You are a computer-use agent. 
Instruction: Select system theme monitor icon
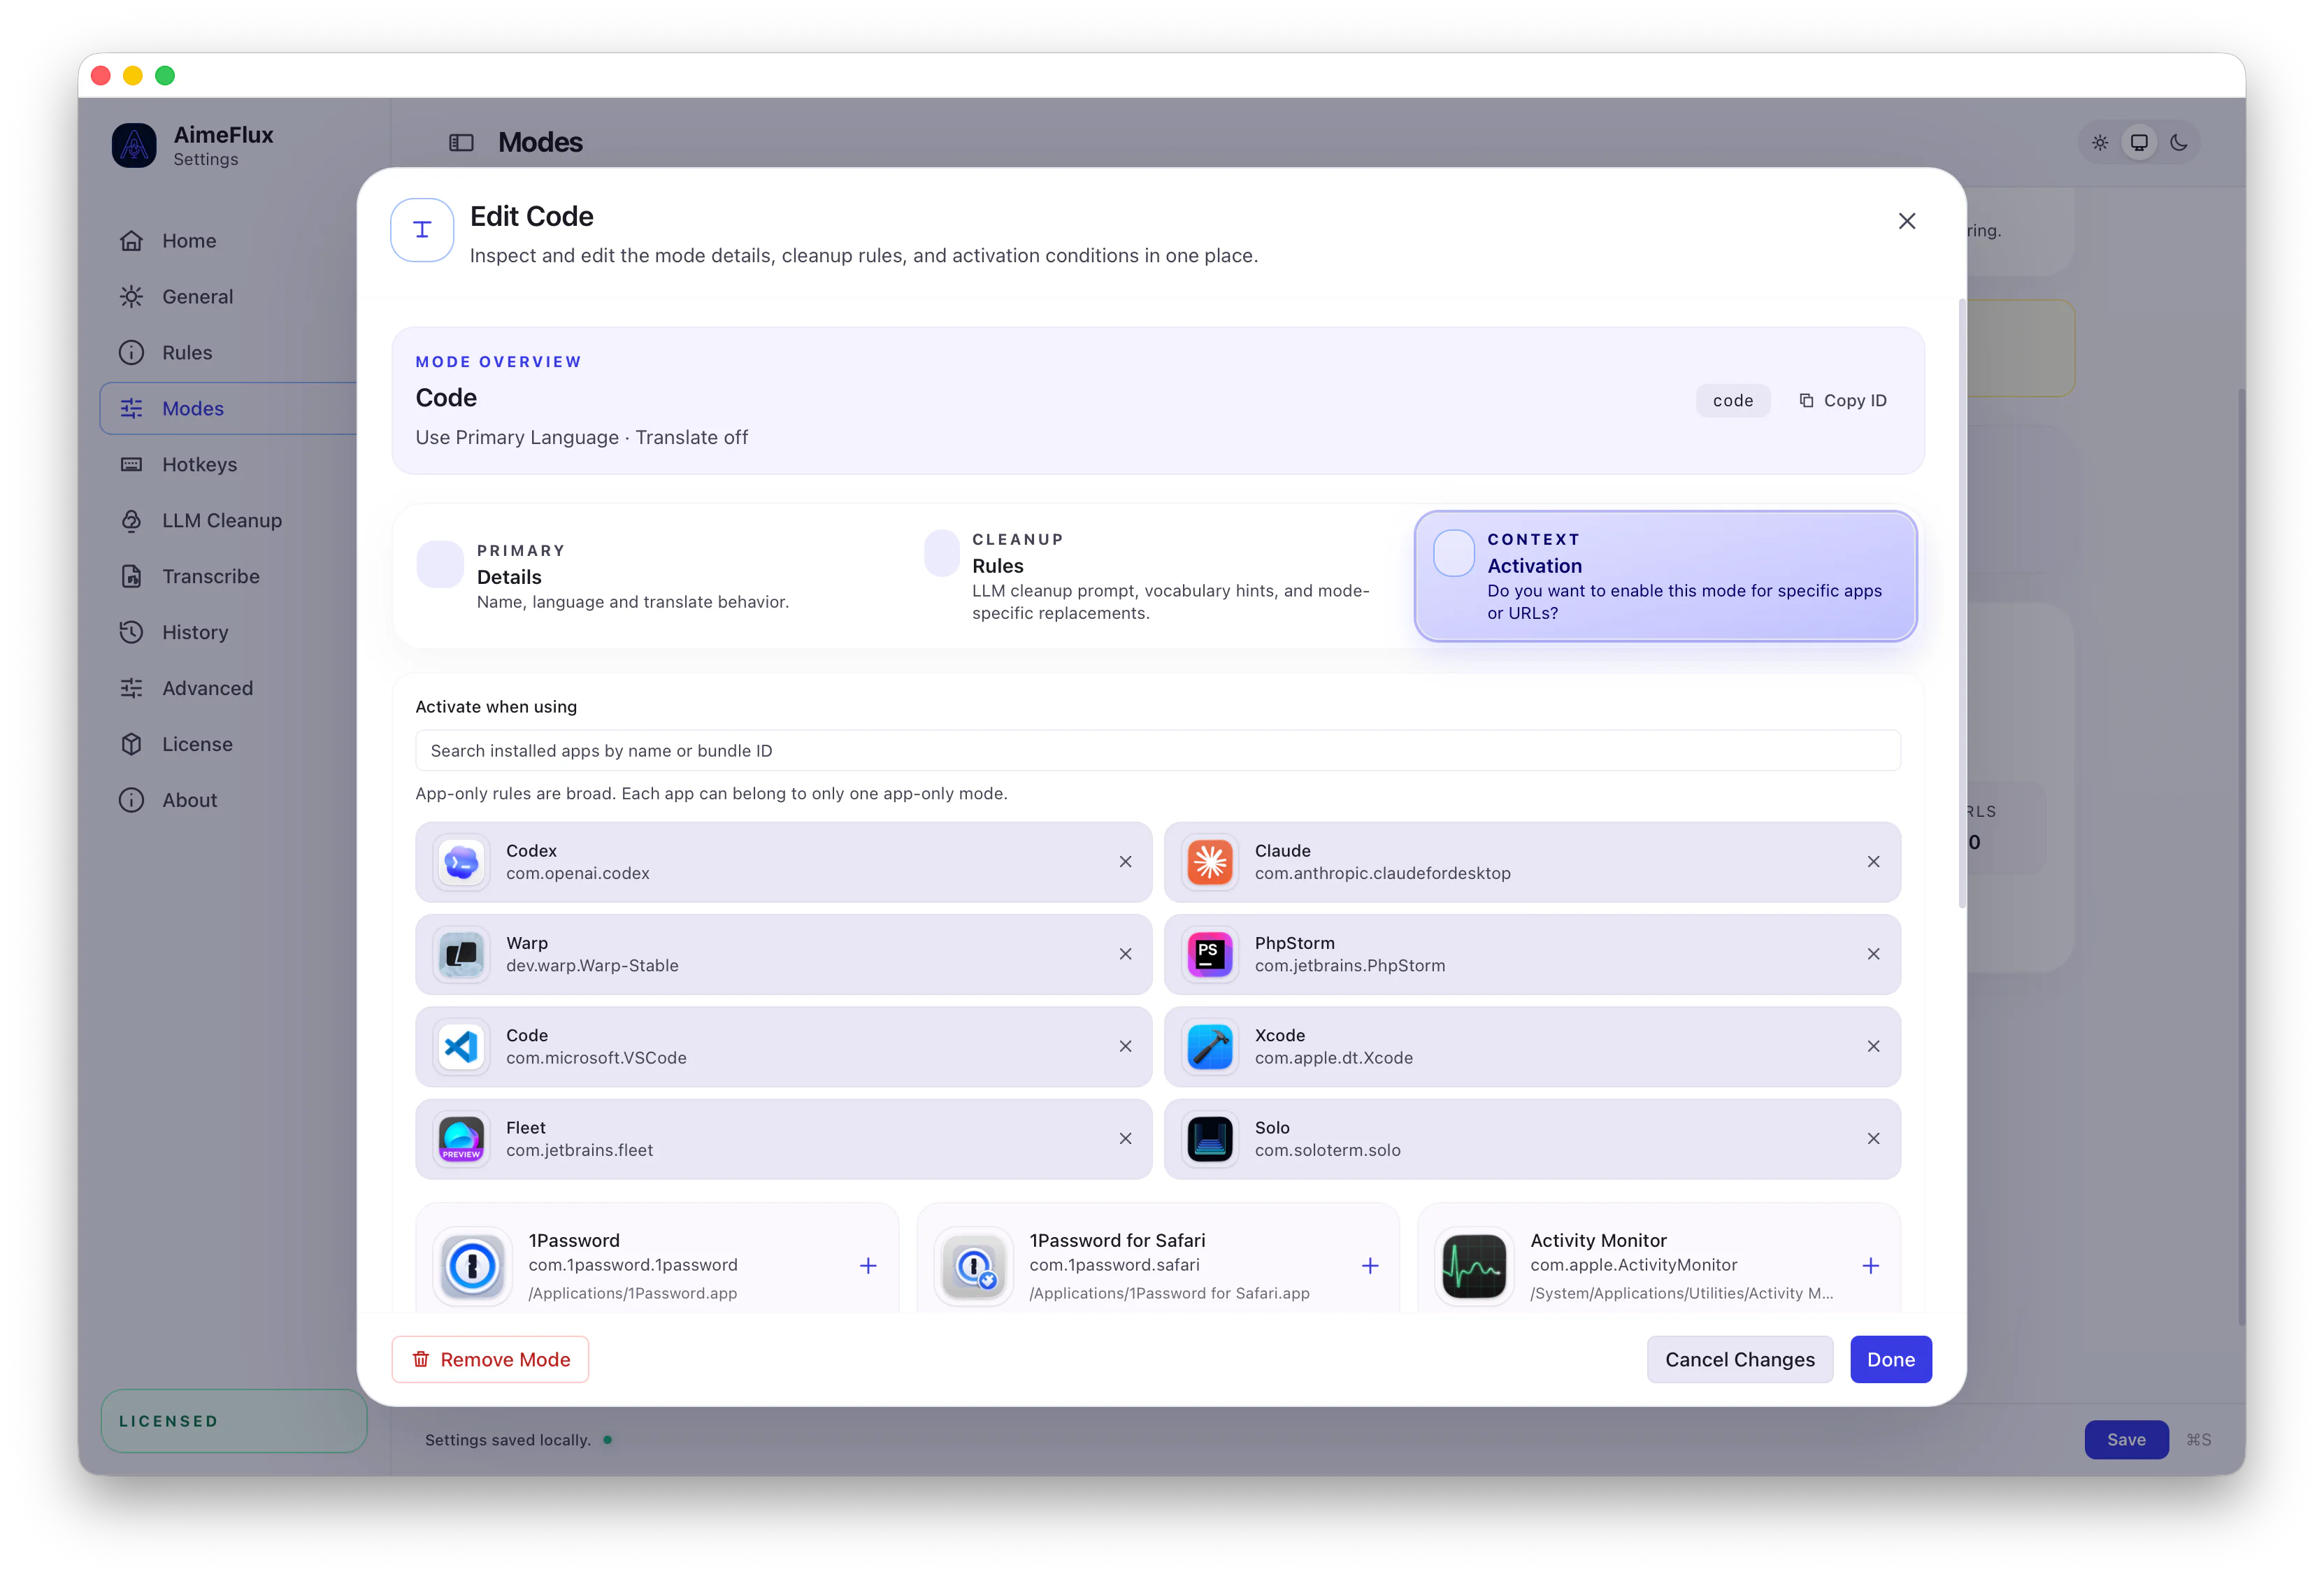coord(2139,143)
